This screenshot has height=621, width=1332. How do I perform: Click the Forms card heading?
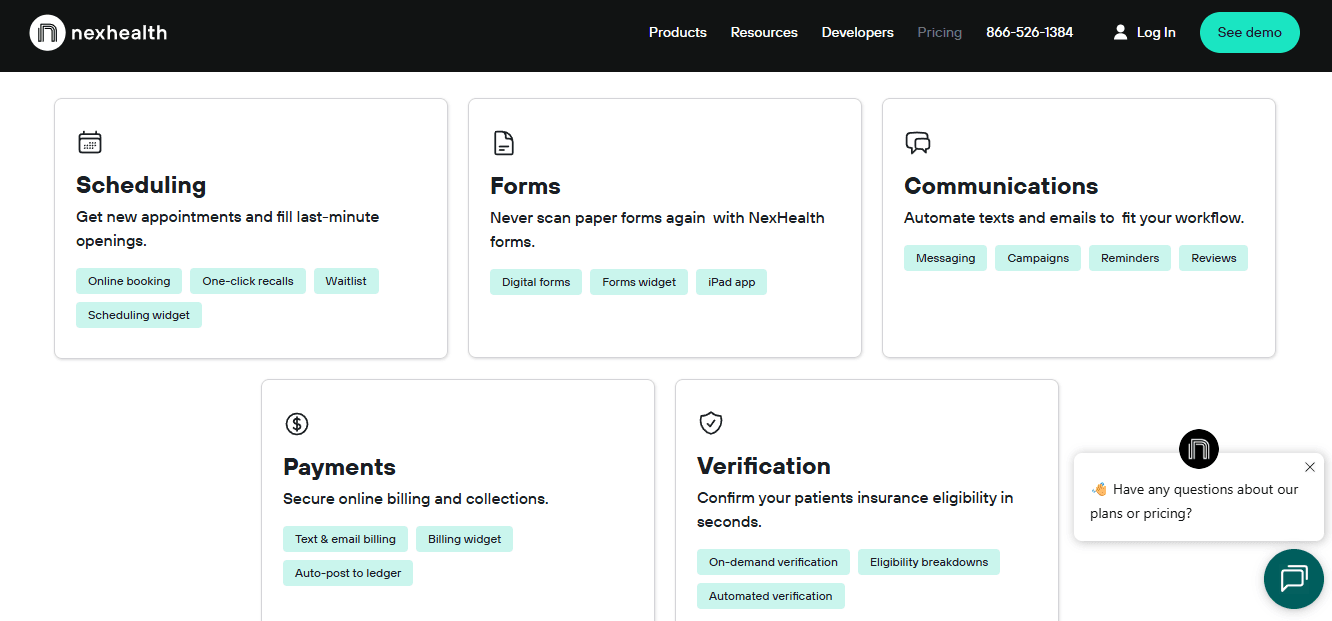click(525, 186)
